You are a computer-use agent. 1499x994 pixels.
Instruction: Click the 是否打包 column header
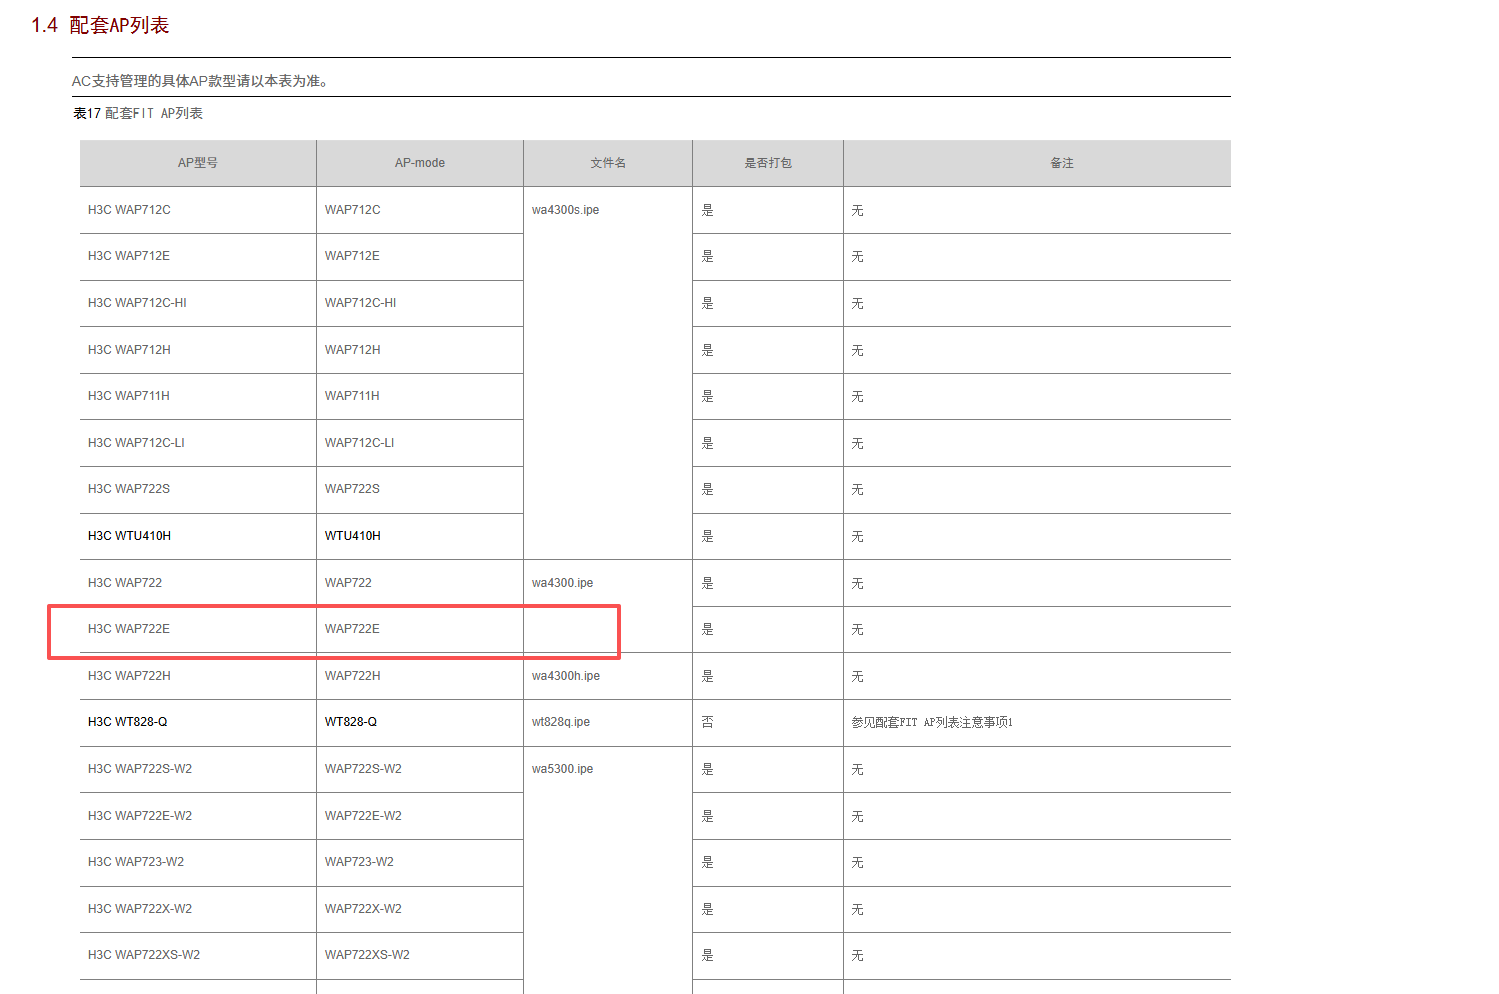tap(767, 163)
